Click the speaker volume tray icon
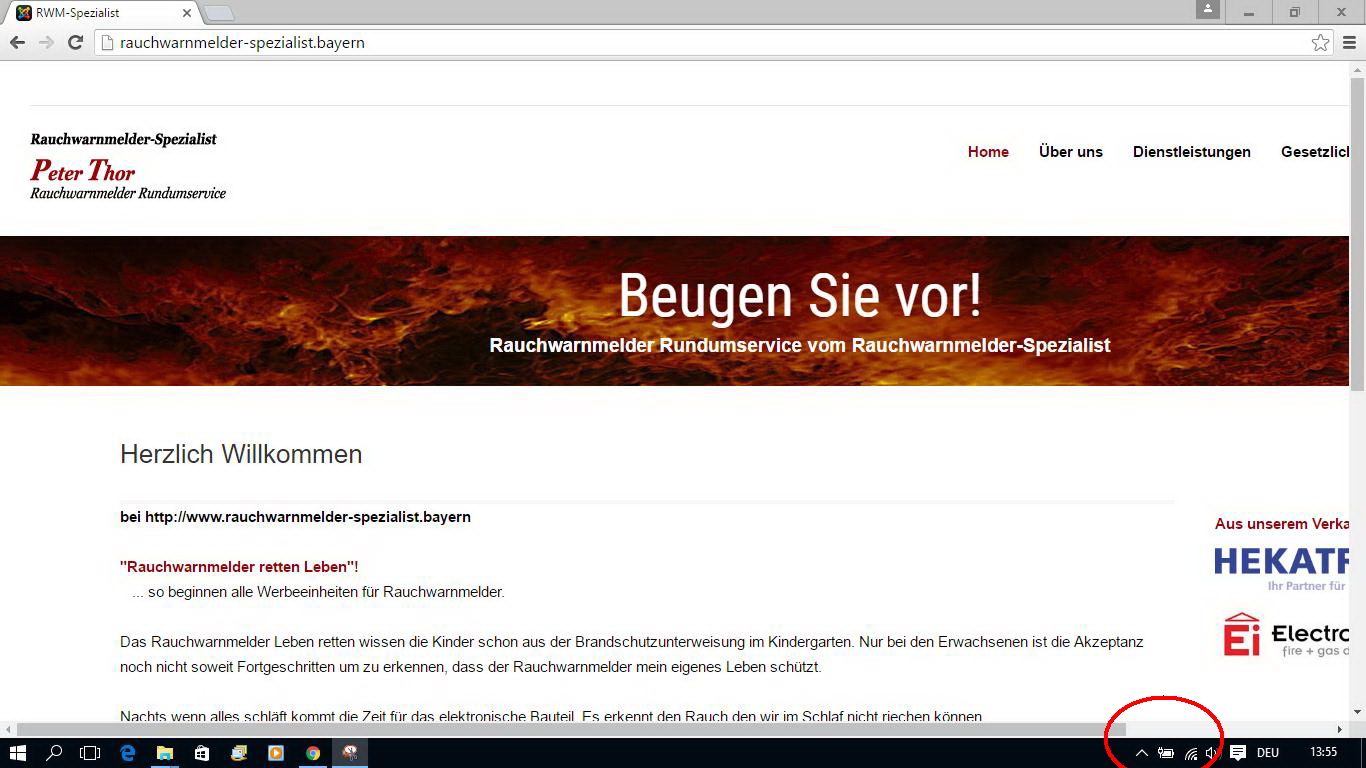1366x768 pixels. point(1212,753)
